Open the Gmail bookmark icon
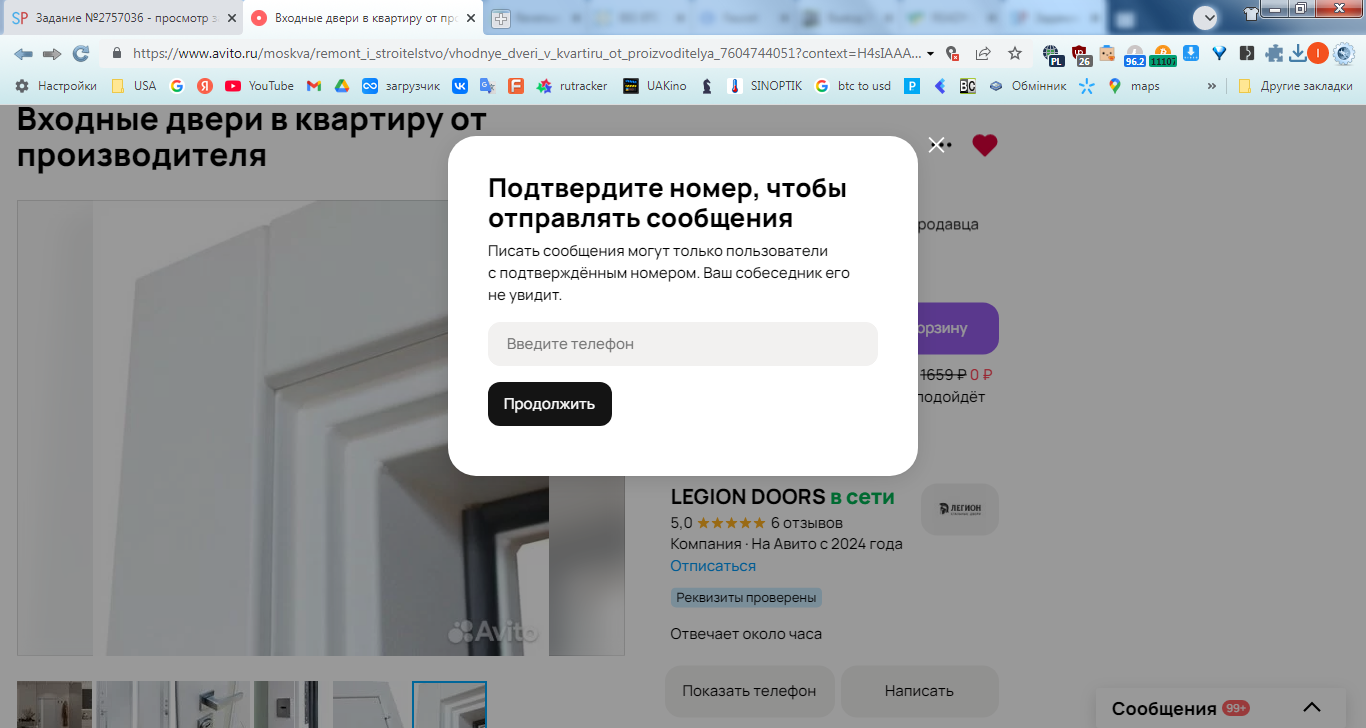 coord(314,86)
